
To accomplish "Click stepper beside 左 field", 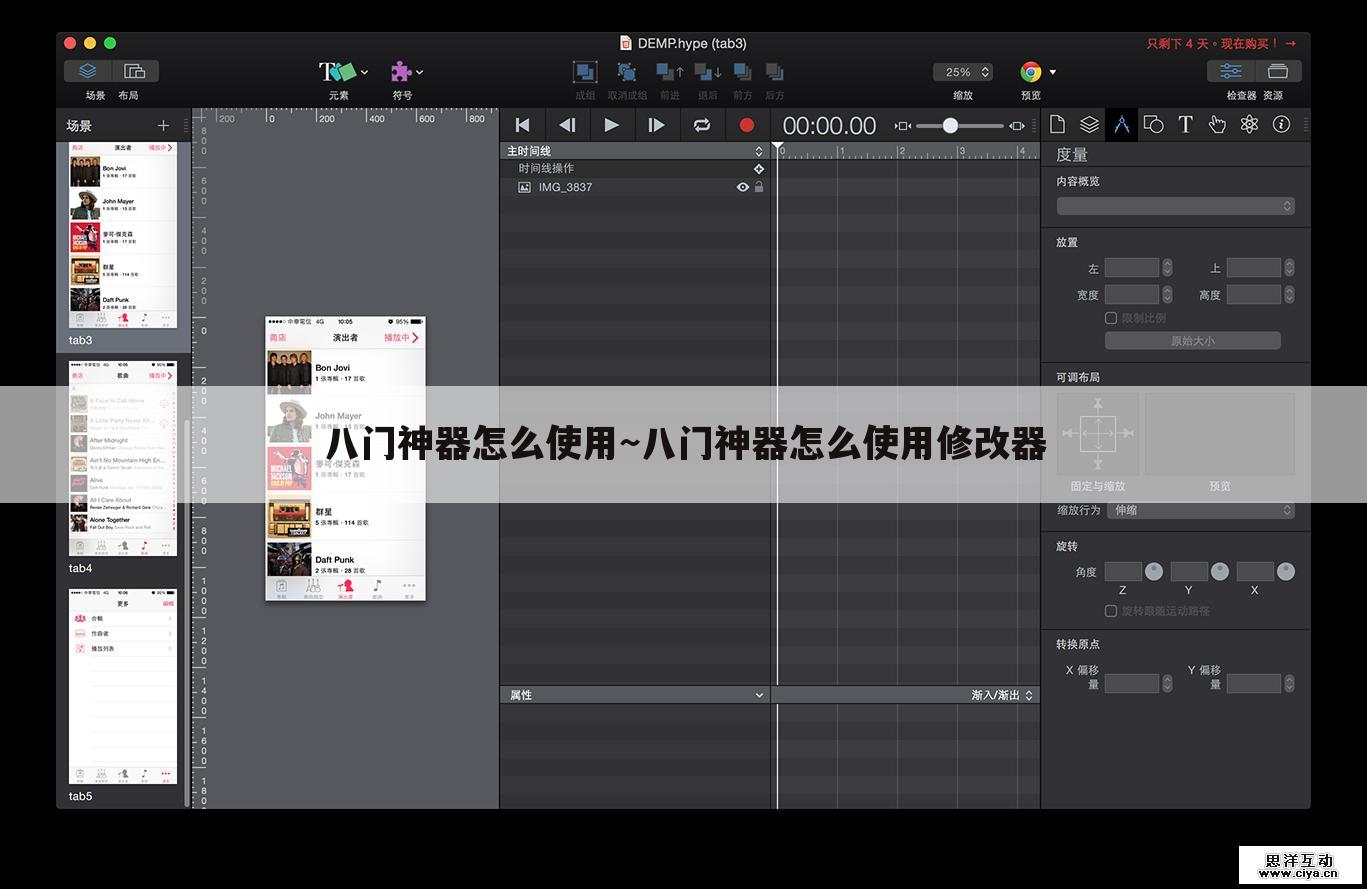I will [1167, 268].
